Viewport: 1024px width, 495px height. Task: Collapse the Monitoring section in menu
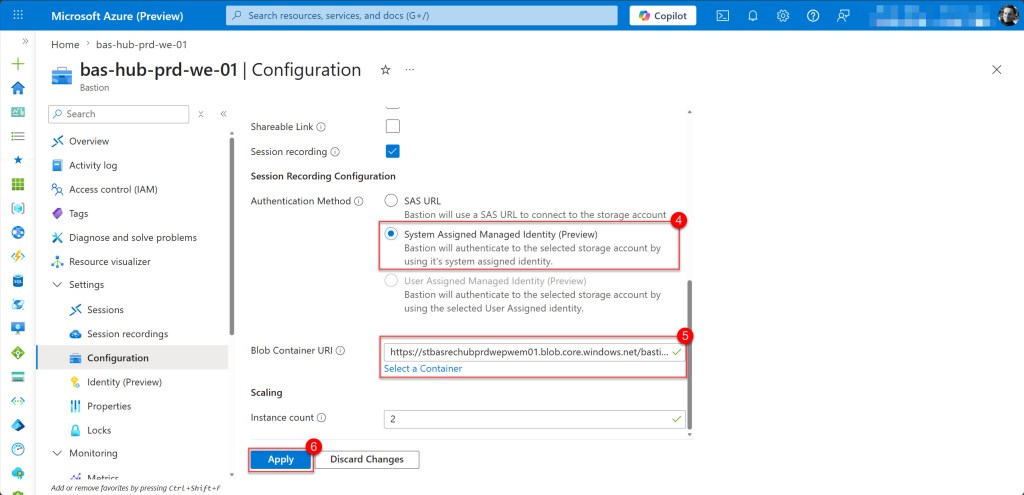[x=57, y=453]
